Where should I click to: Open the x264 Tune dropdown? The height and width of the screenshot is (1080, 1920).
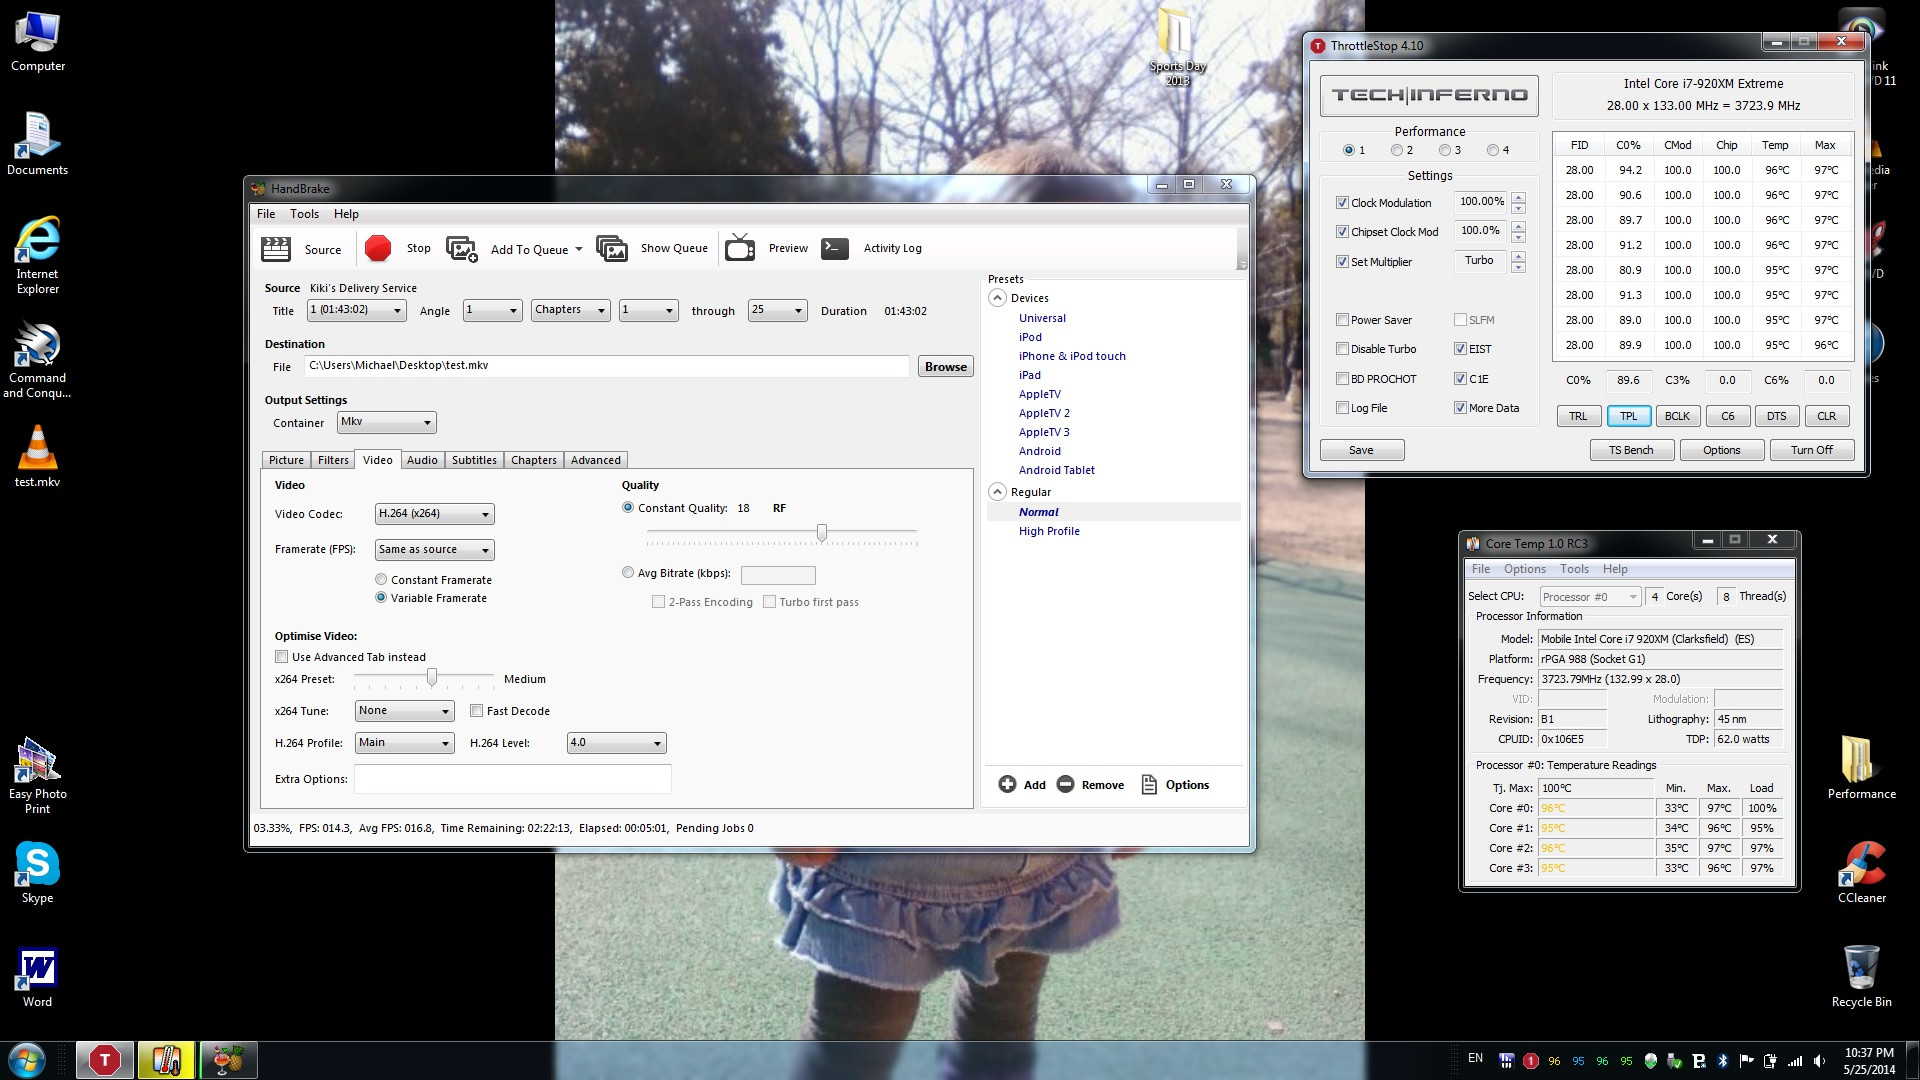(404, 711)
